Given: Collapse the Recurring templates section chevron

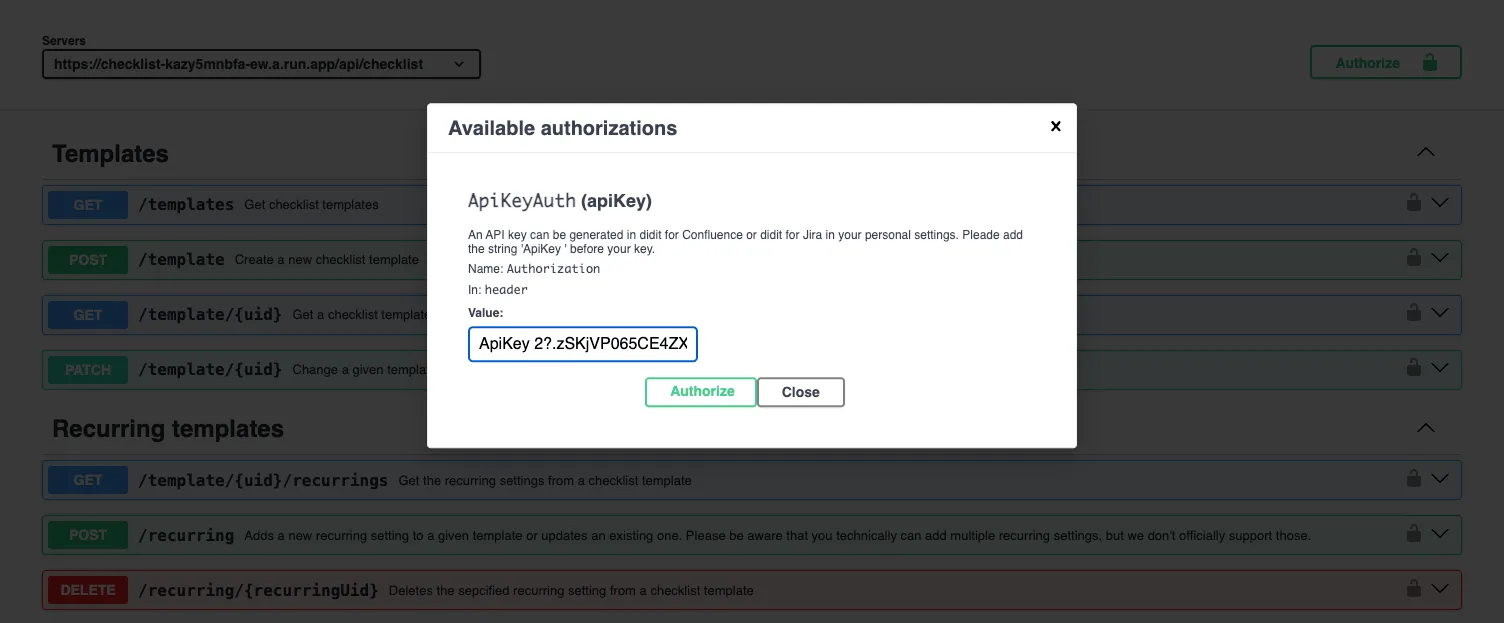Looking at the screenshot, I should (1426, 428).
